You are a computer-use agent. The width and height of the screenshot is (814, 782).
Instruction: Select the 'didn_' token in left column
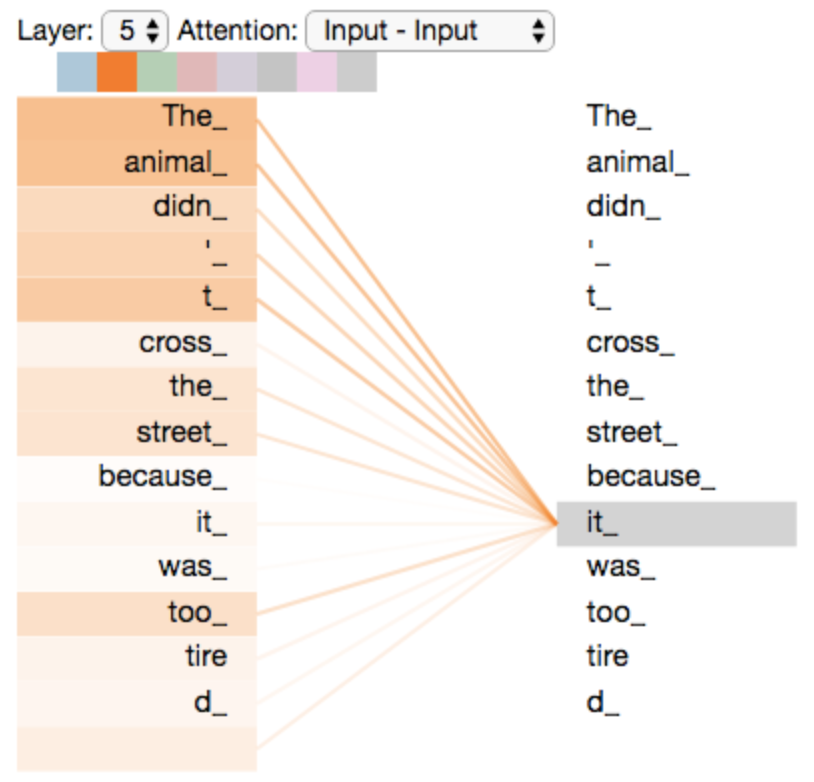[x=137, y=208]
